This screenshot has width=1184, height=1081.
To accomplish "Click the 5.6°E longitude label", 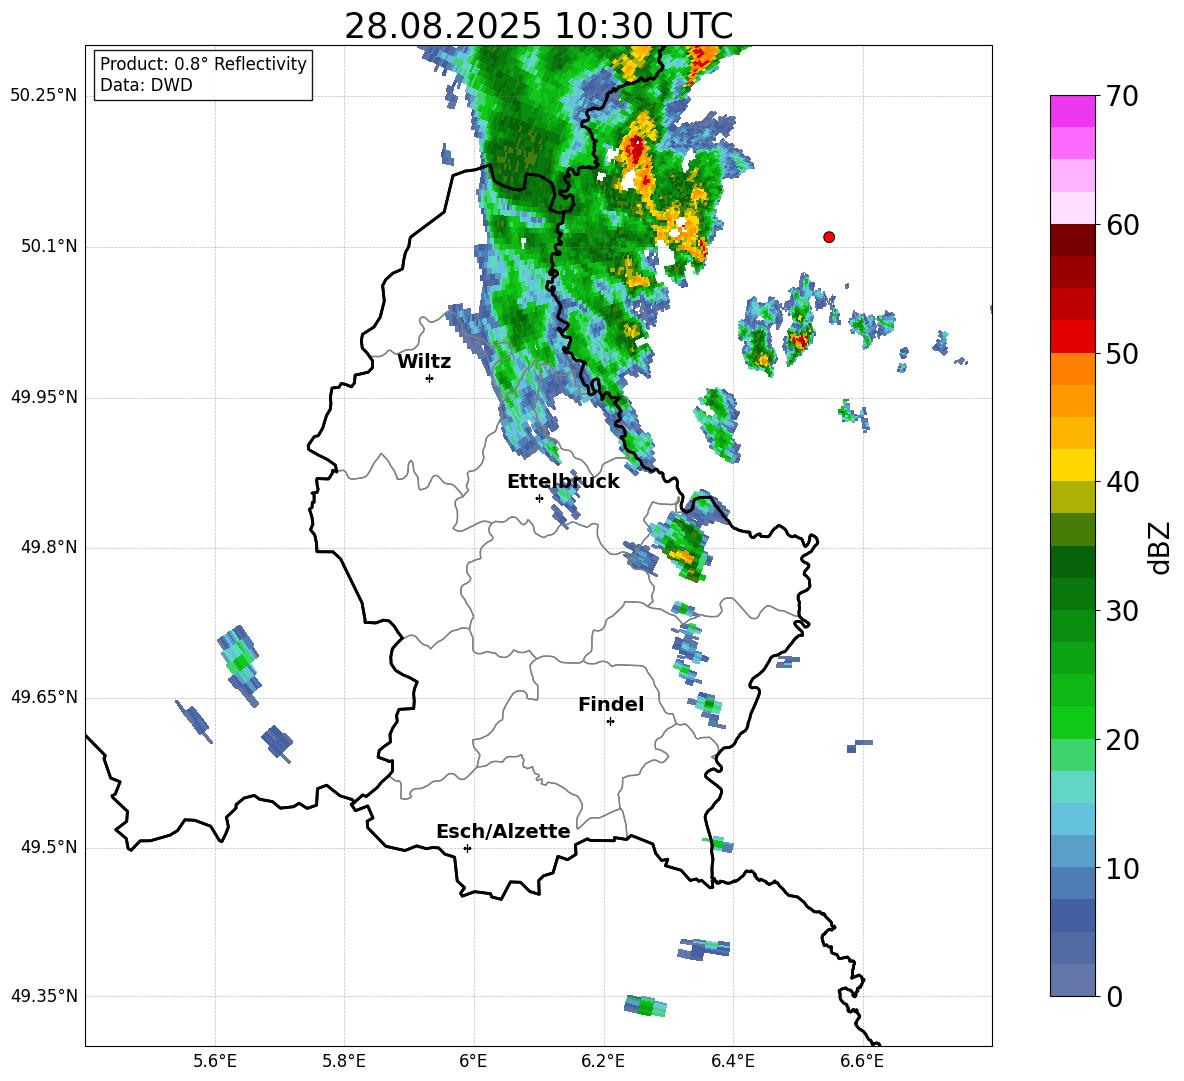I will tap(215, 1061).
